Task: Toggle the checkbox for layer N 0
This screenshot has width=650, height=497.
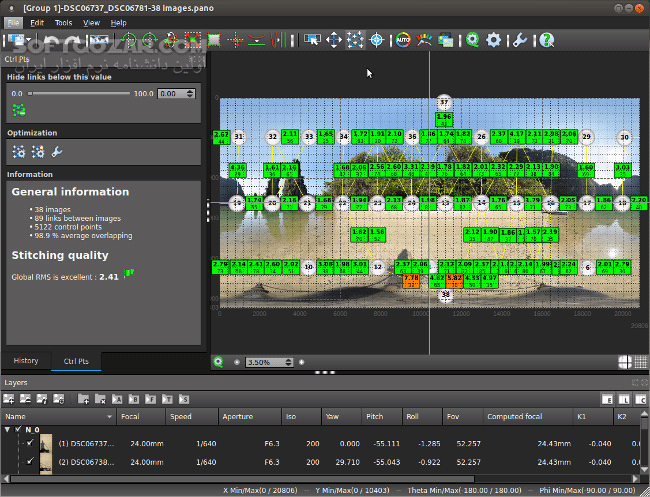Action: tap(19, 429)
